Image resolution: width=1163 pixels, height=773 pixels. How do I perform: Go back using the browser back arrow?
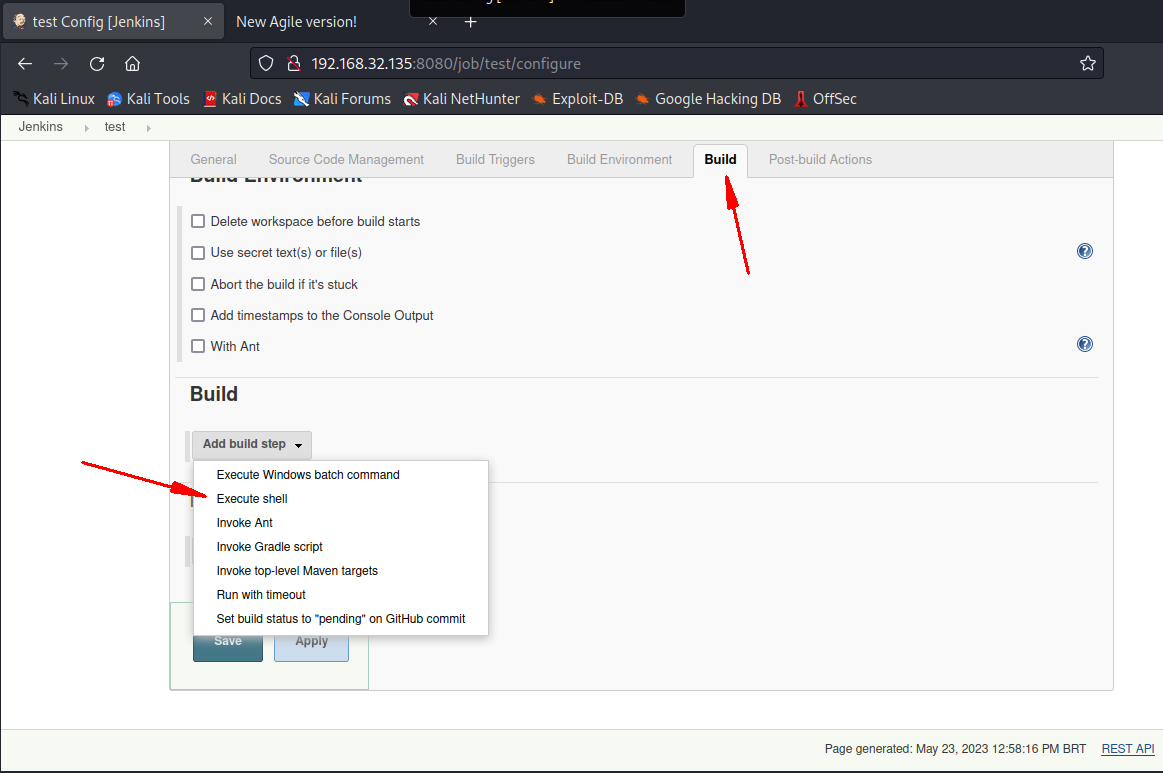(25, 64)
